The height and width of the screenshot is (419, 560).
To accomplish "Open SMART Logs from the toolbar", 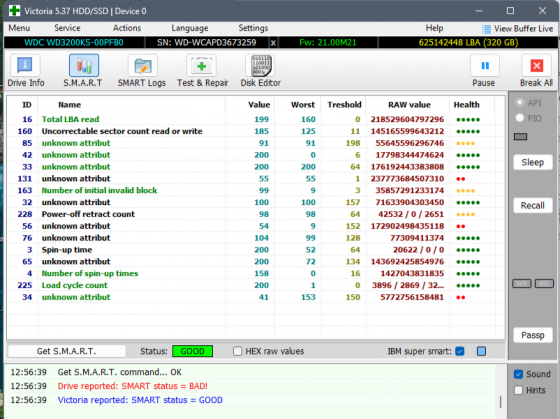I will click(142, 65).
